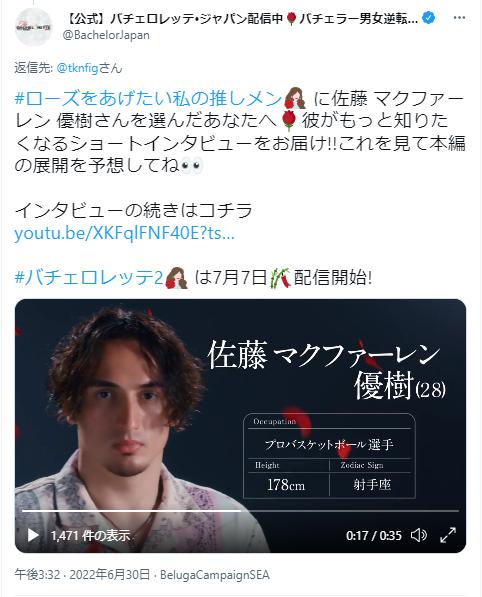Seek along the video progress bar
This screenshot has width=482, height=597.
[240, 511]
